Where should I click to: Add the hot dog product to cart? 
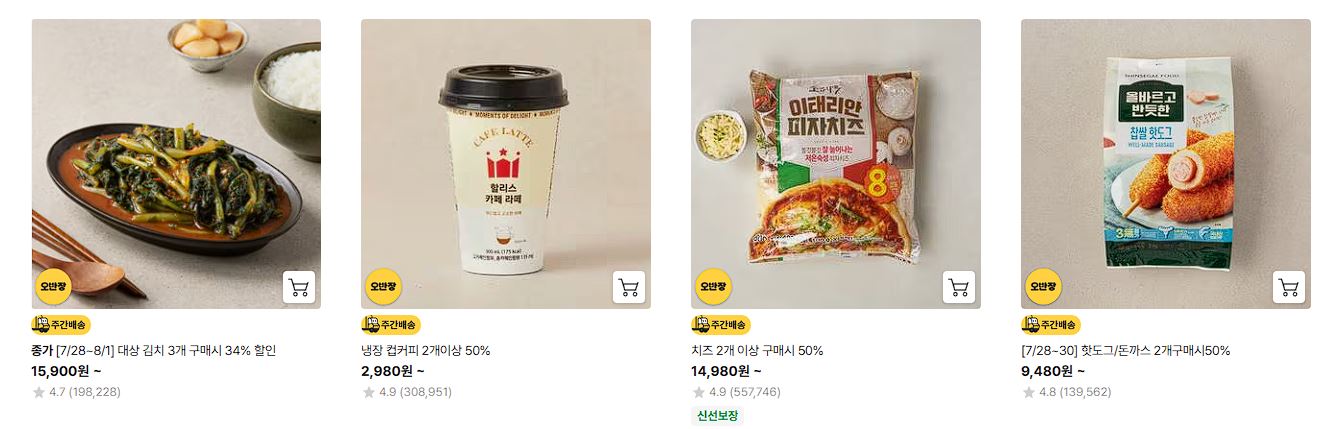click(1288, 287)
